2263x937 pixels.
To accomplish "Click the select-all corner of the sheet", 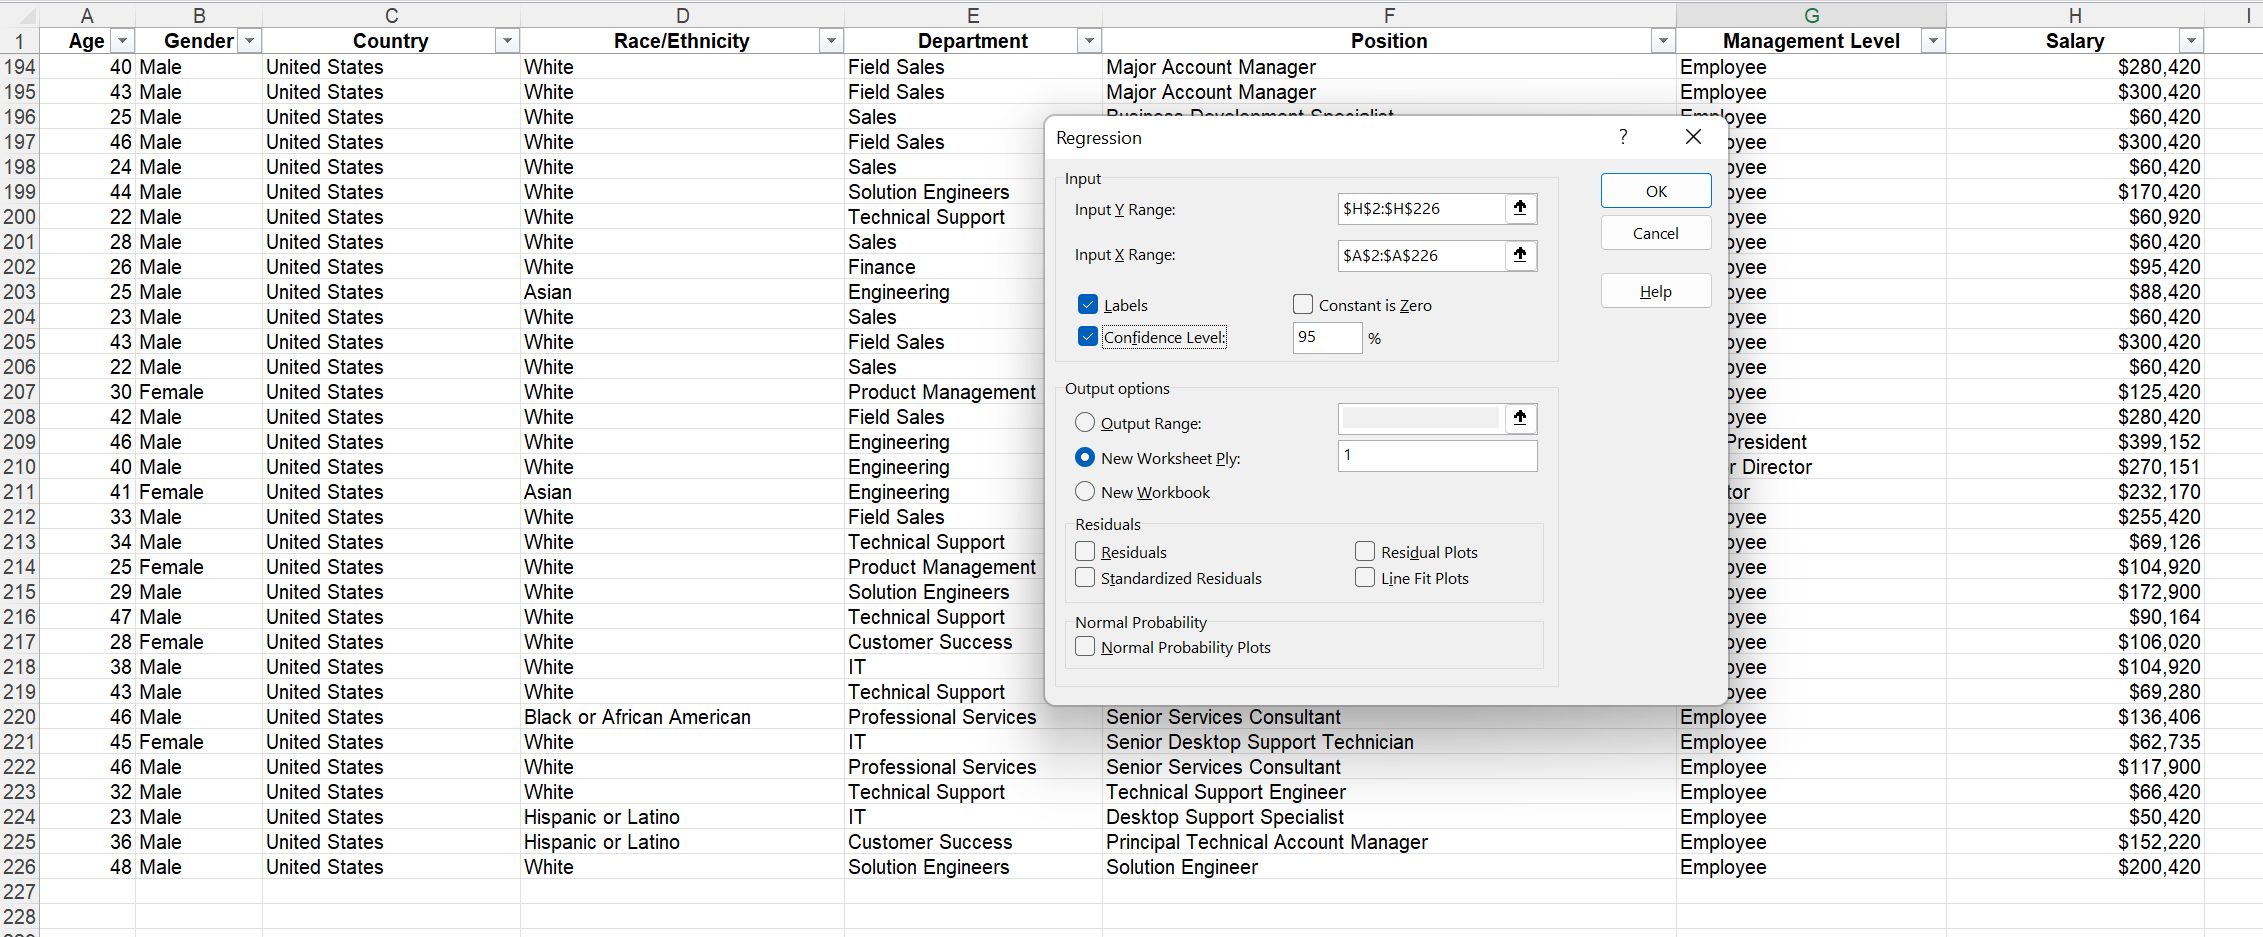I will click(x=19, y=15).
